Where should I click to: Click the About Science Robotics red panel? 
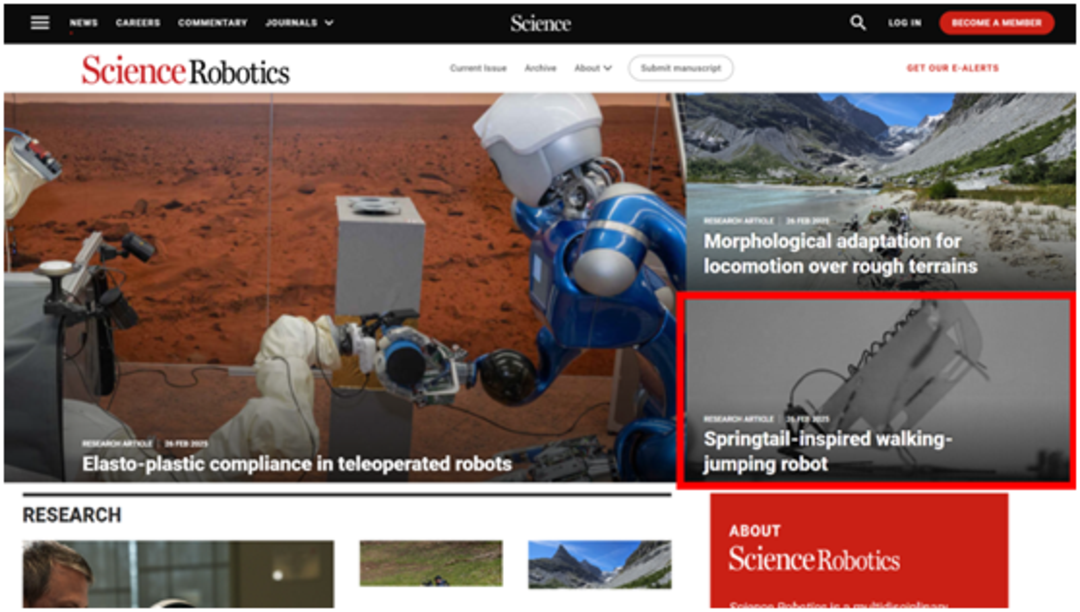click(x=859, y=551)
